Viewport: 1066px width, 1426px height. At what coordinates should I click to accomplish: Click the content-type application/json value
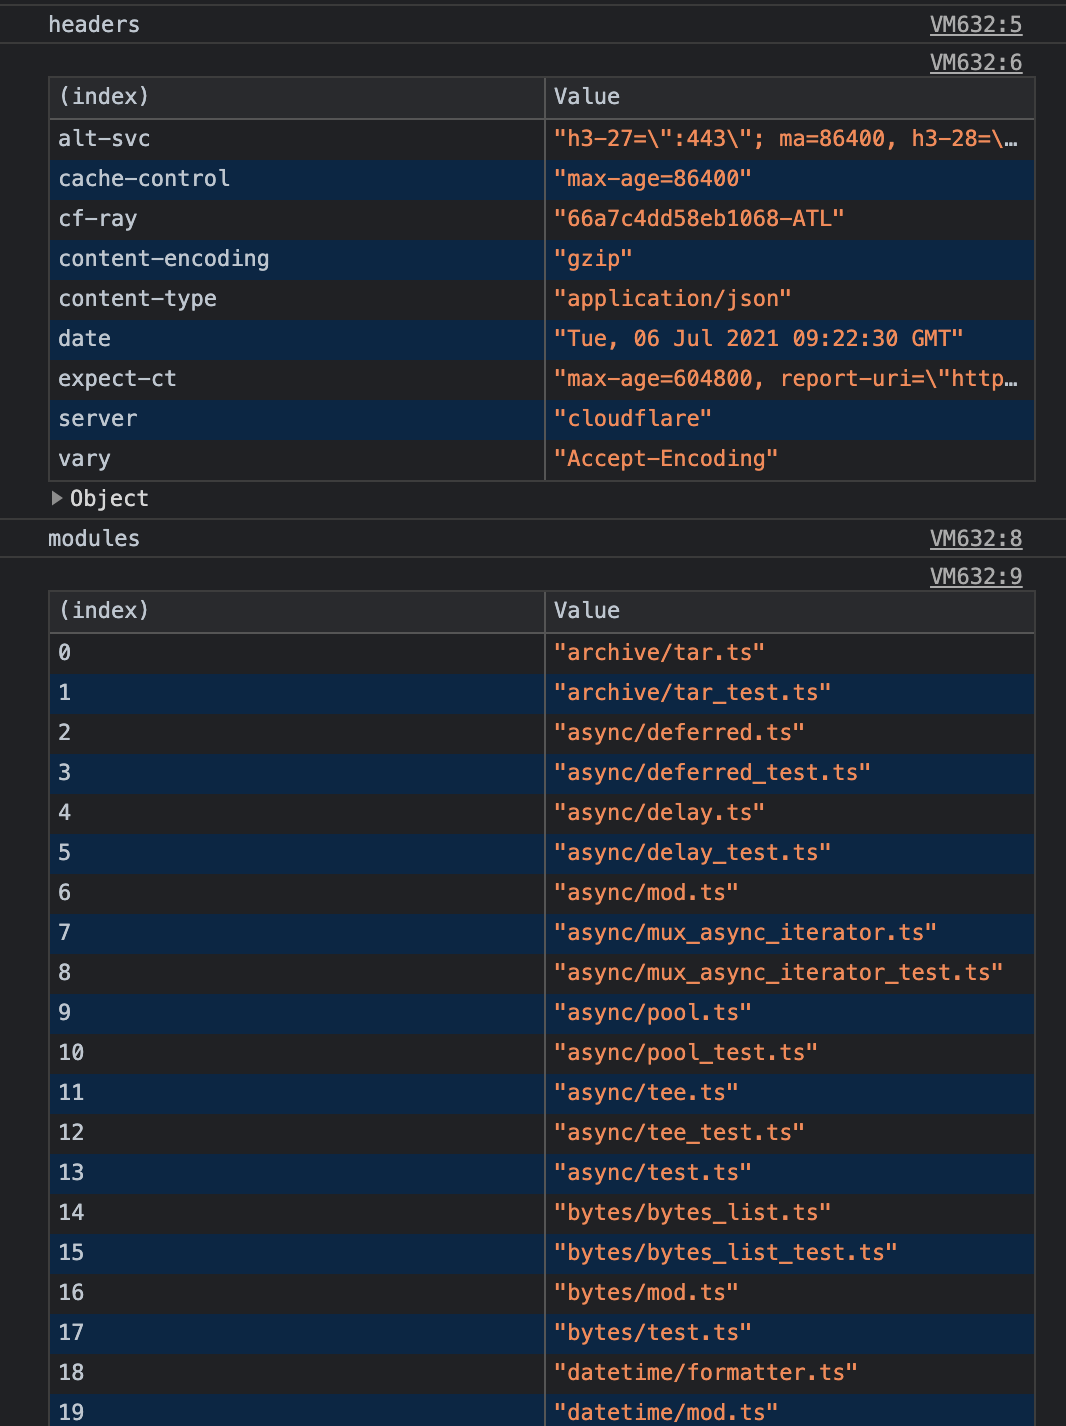674,298
